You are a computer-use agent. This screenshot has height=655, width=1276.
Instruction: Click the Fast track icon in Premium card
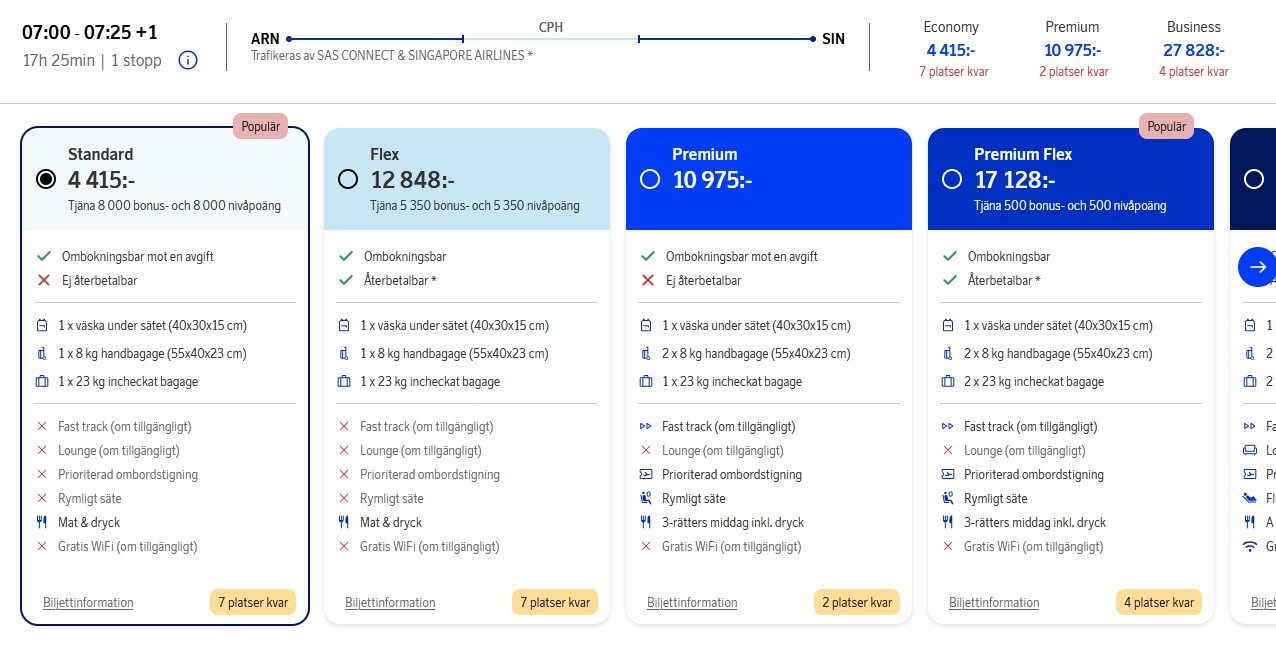(646, 426)
